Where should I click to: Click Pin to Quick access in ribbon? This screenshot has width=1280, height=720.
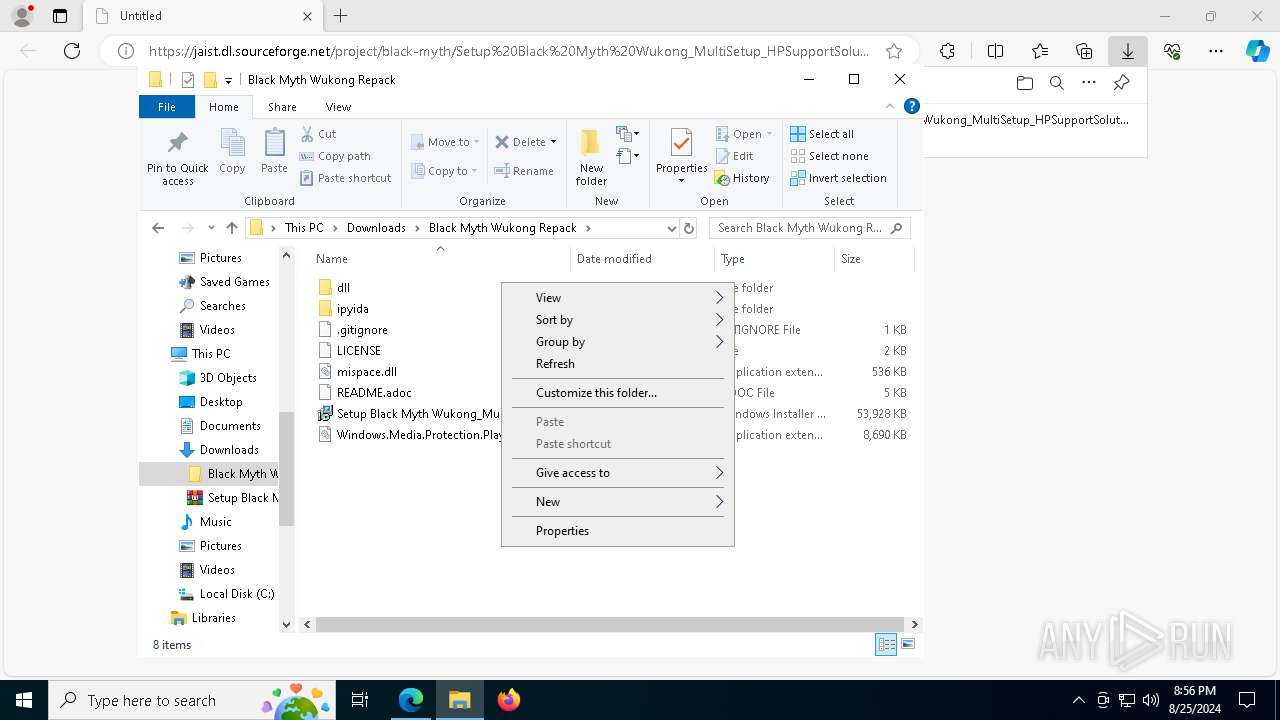pos(178,157)
